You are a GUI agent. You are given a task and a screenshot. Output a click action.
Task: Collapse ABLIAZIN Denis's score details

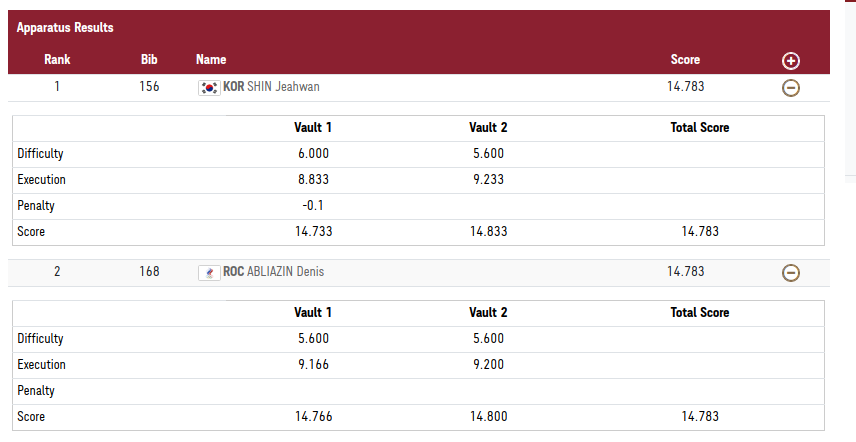pyautogui.click(x=790, y=272)
